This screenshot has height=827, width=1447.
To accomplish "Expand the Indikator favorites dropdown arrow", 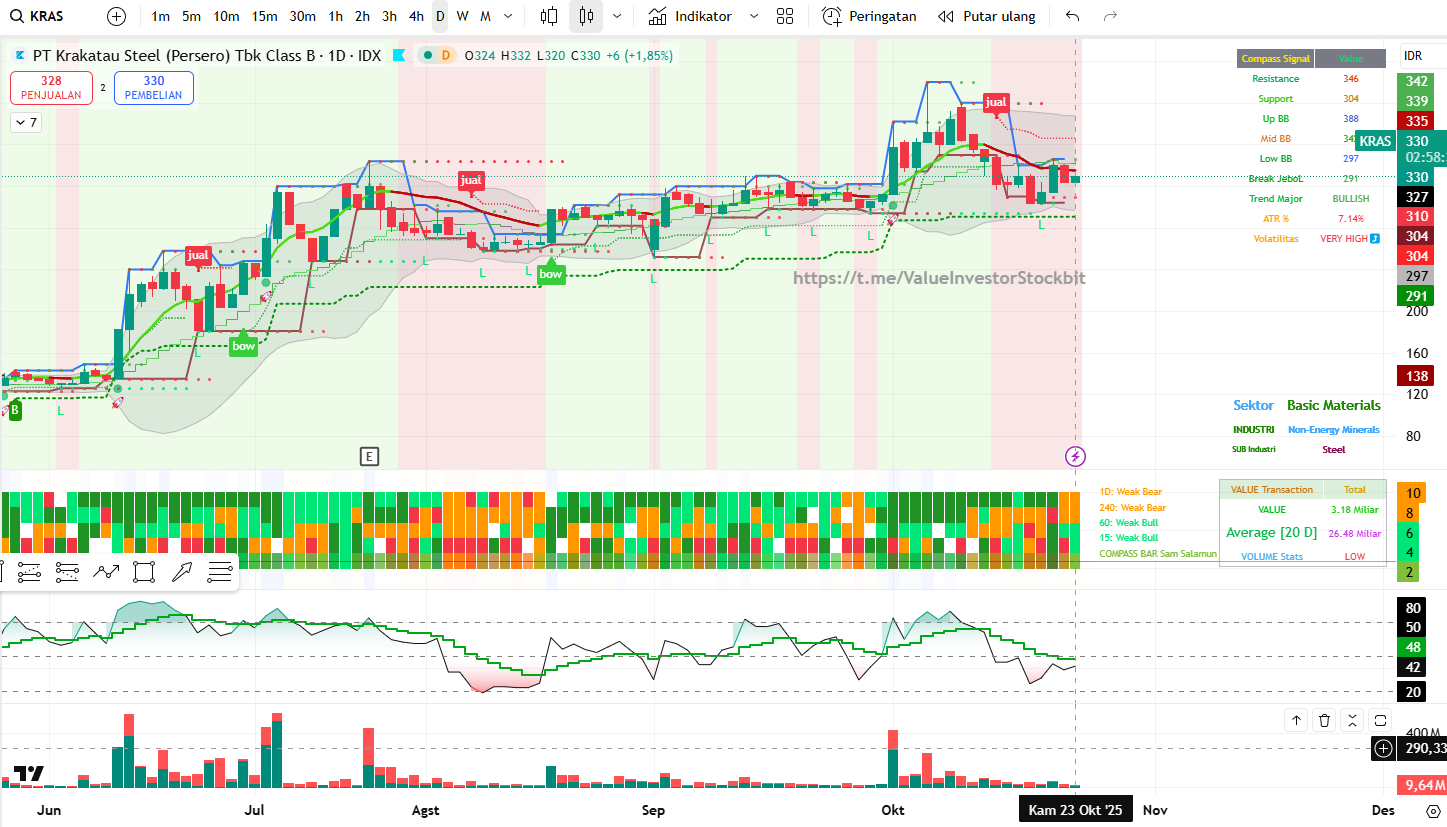I will [x=754, y=16].
